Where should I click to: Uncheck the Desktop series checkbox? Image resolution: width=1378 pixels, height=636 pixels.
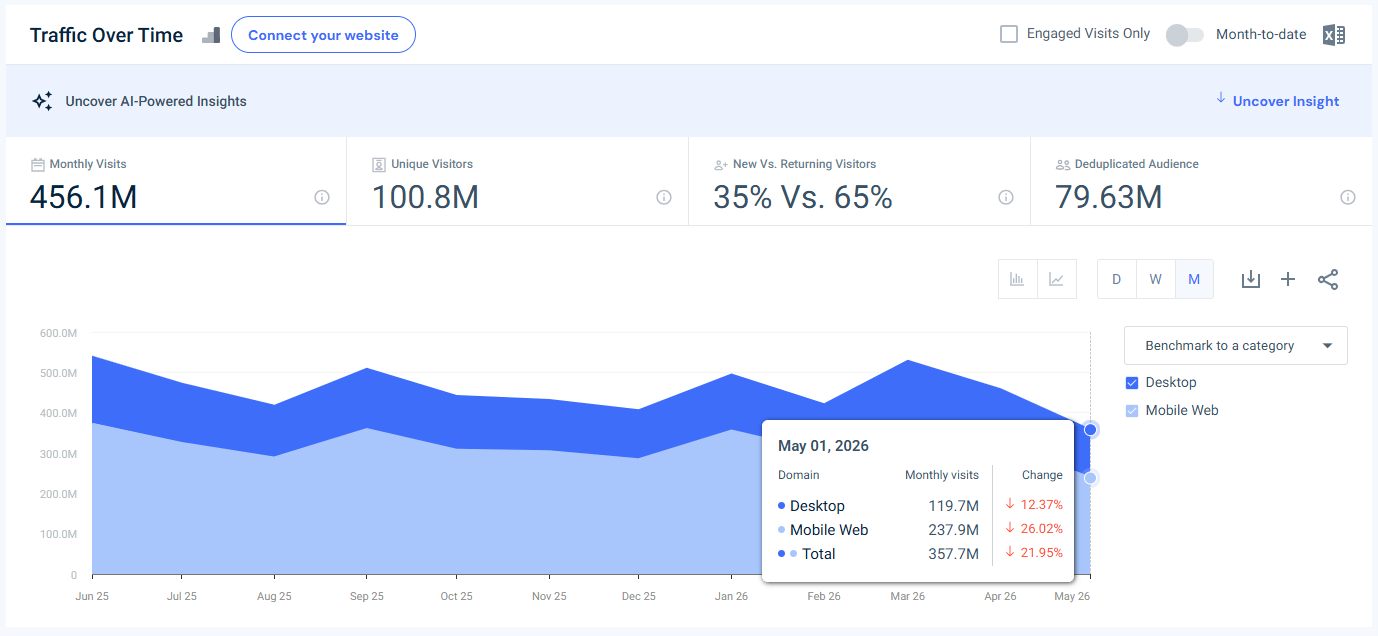point(1132,383)
